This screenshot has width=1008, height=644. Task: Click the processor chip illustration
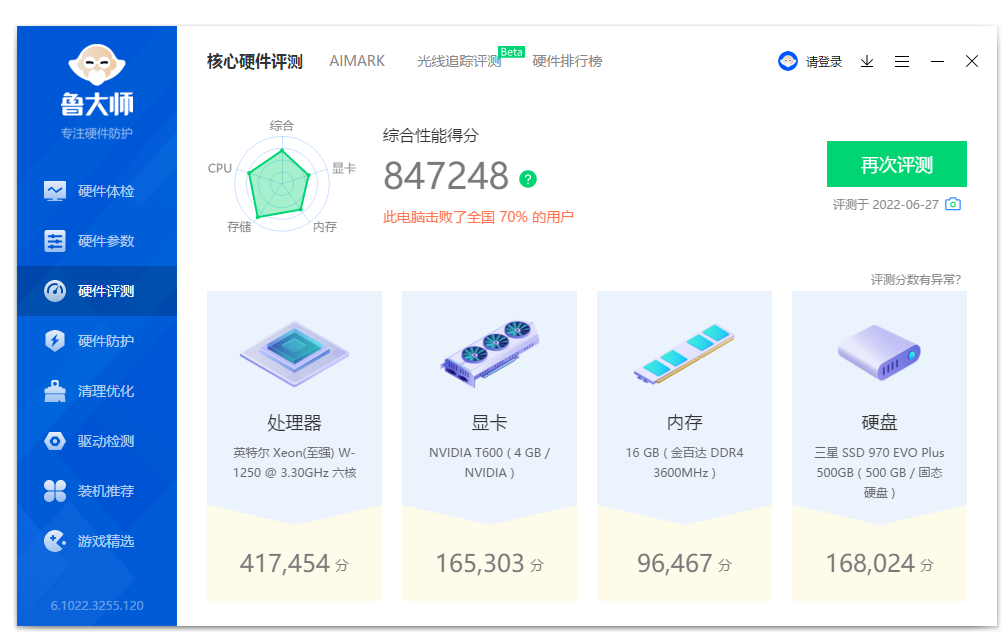click(294, 353)
